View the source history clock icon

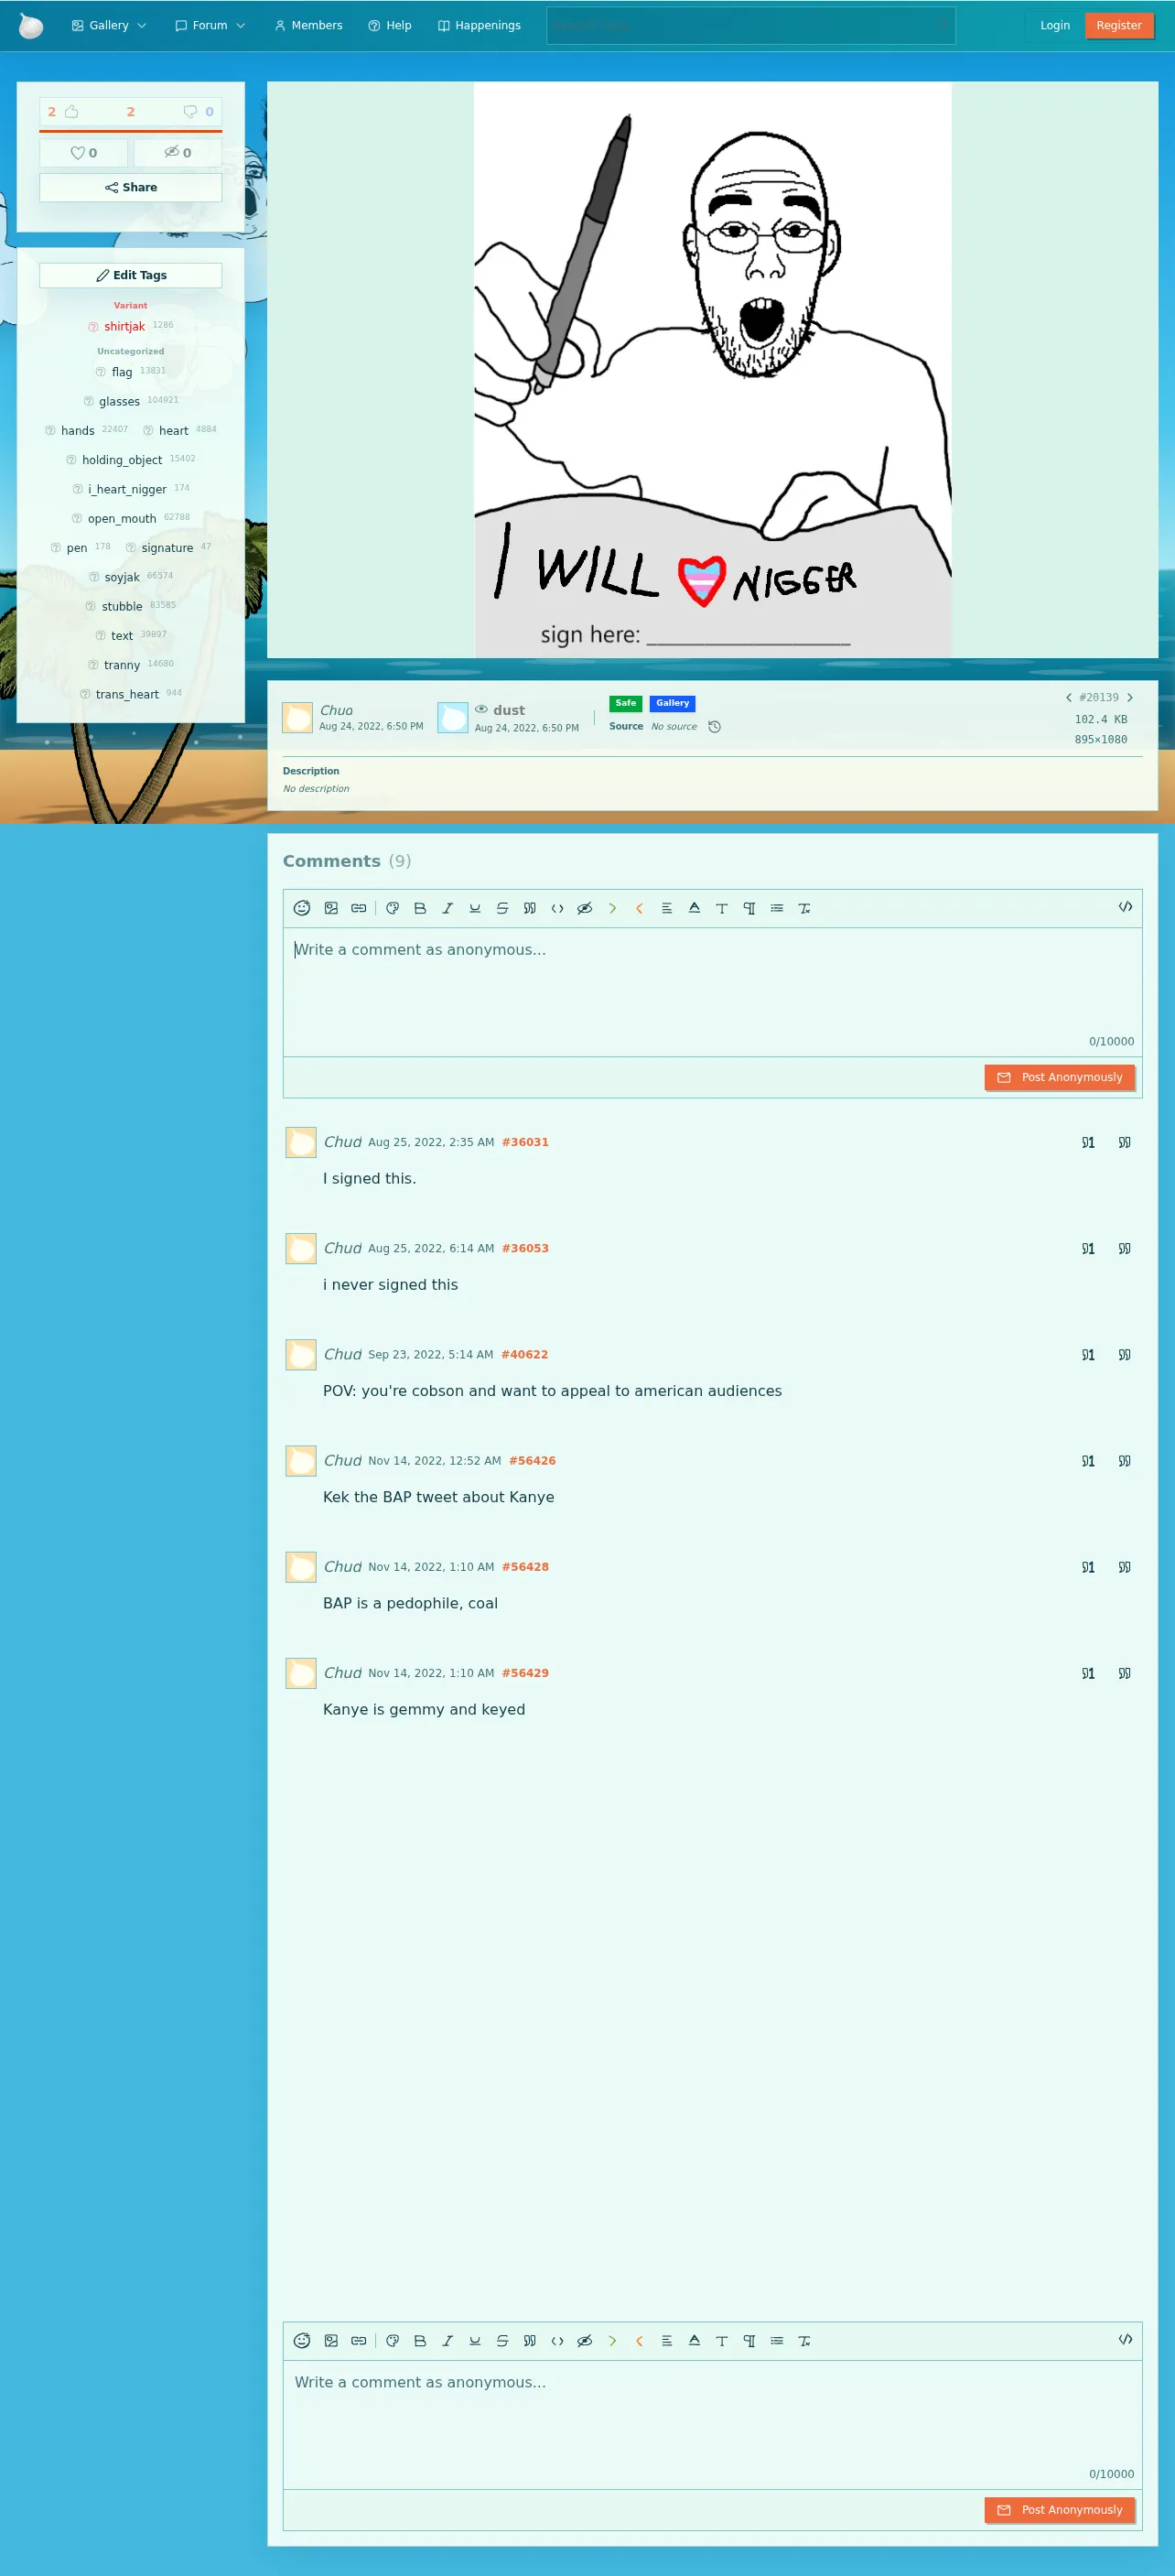pos(714,727)
